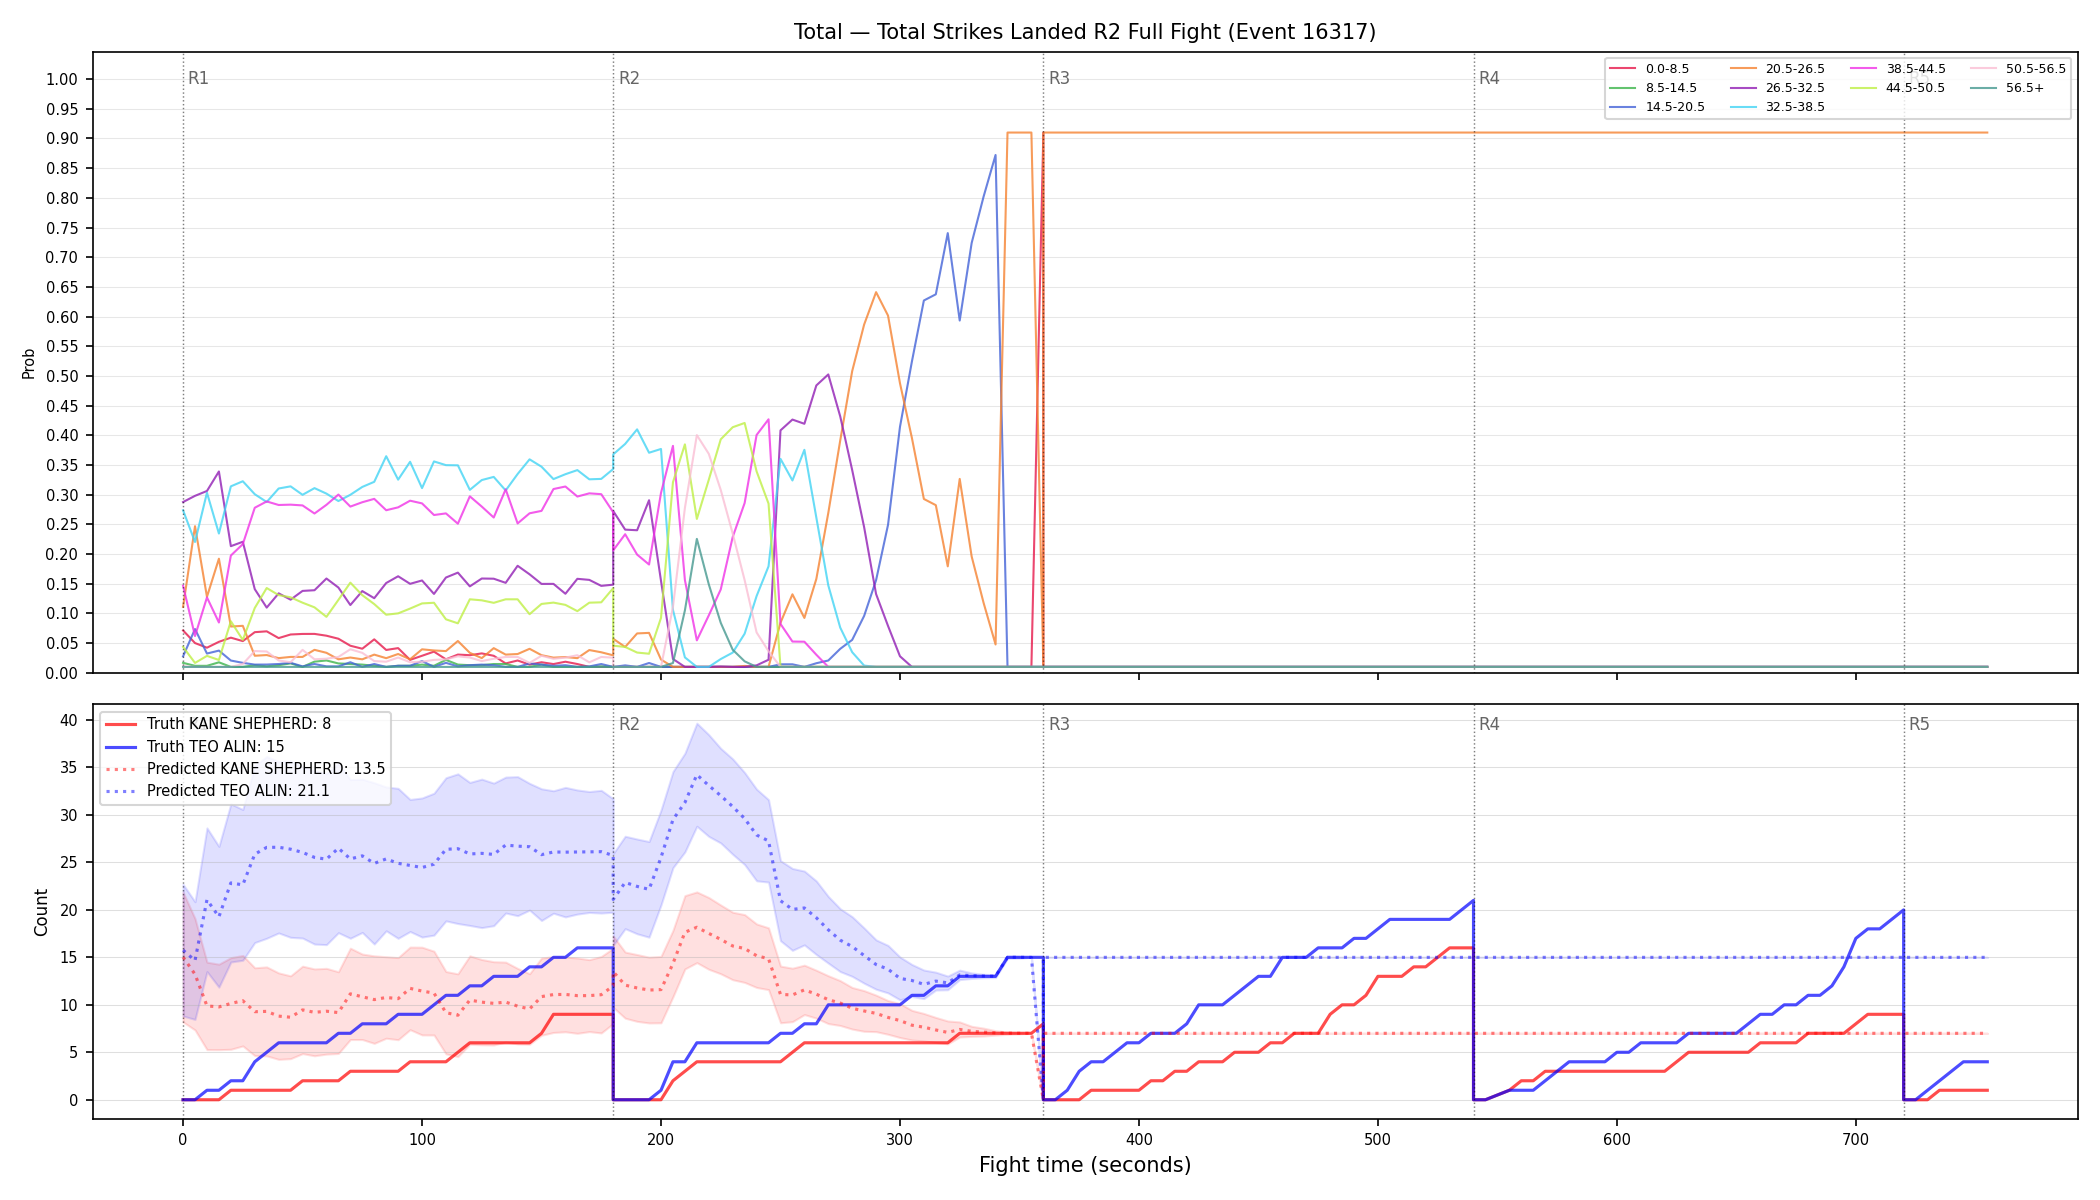Click the R4 round marker in the probability plot
The height and width of the screenshot is (1200, 2100).
click(x=1489, y=78)
